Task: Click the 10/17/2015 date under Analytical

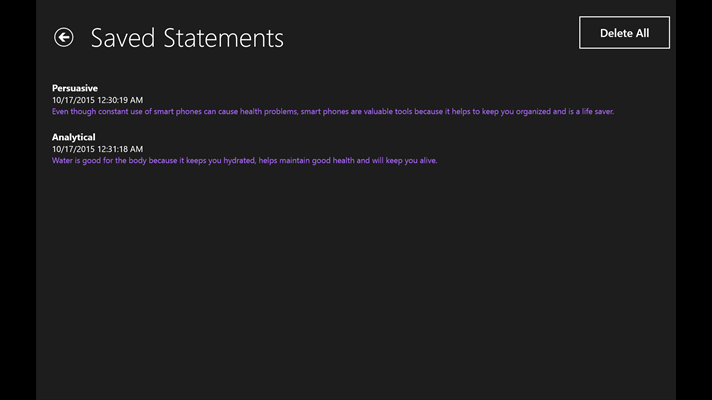Action: (74, 149)
